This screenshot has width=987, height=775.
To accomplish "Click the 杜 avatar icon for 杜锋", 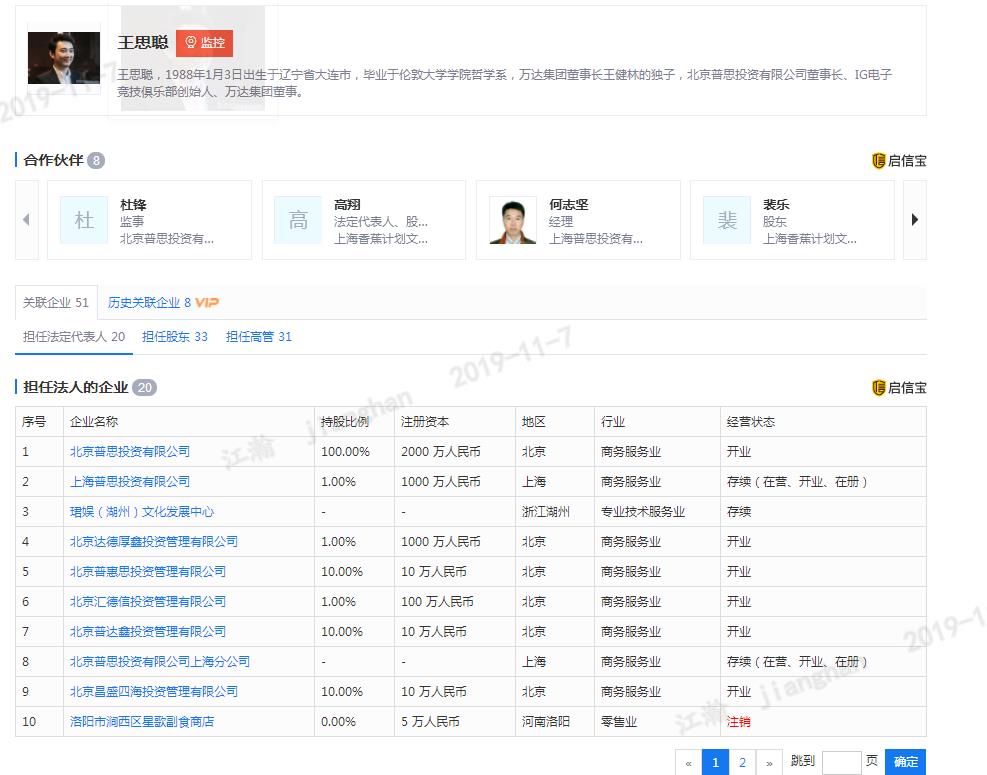I will pos(84,220).
